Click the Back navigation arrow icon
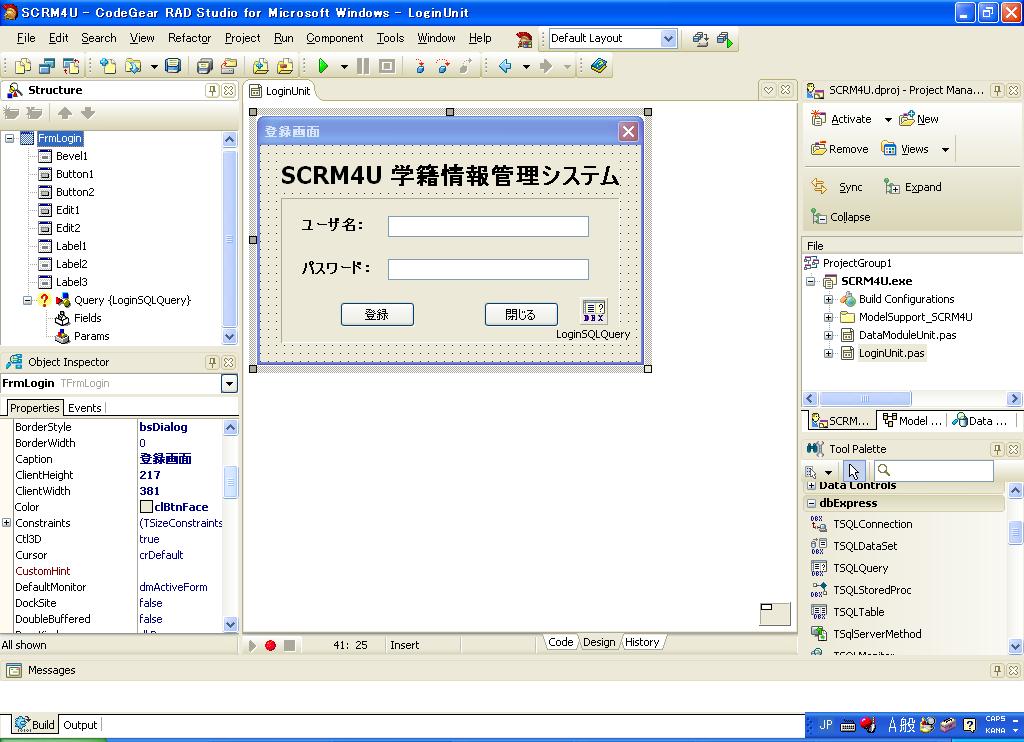The width and height of the screenshot is (1024, 742). coord(505,66)
